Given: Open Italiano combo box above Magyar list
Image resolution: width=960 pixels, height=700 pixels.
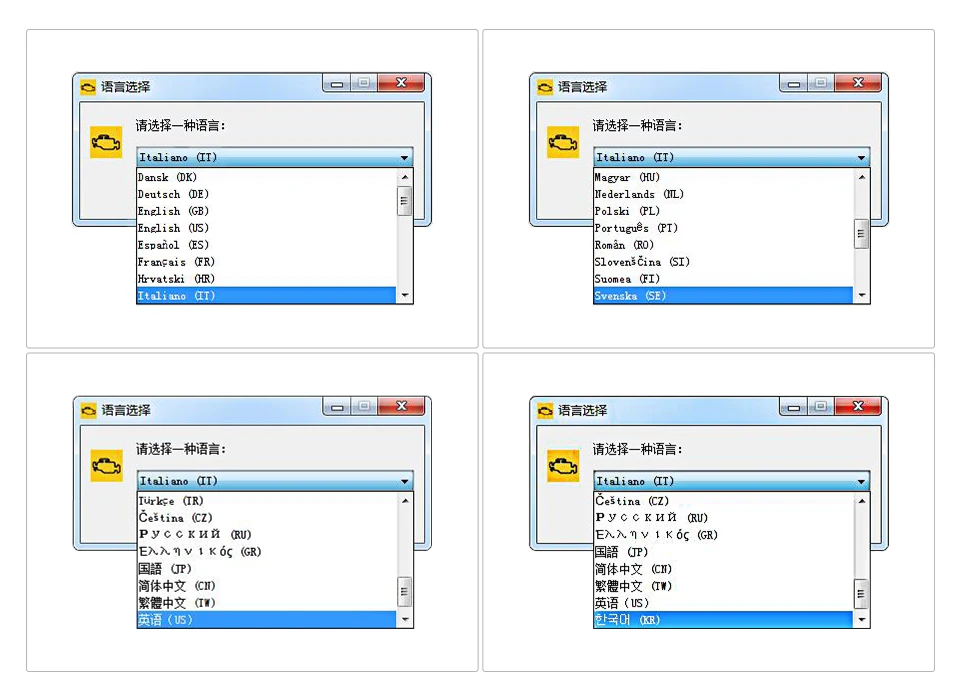Looking at the screenshot, I should (x=732, y=157).
